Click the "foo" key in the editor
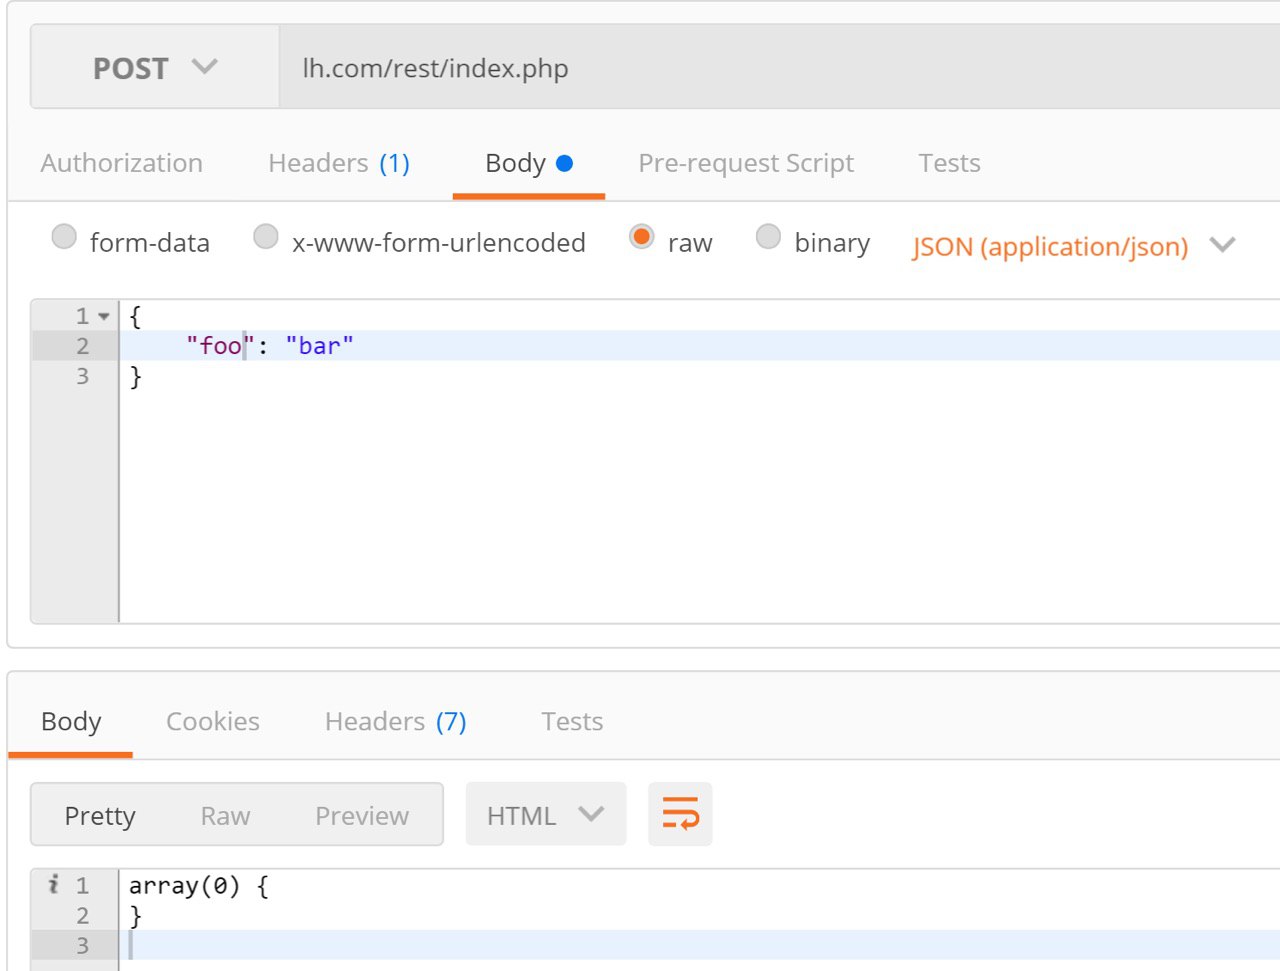This screenshot has height=971, width=1280. pyautogui.click(x=220, y=346)
